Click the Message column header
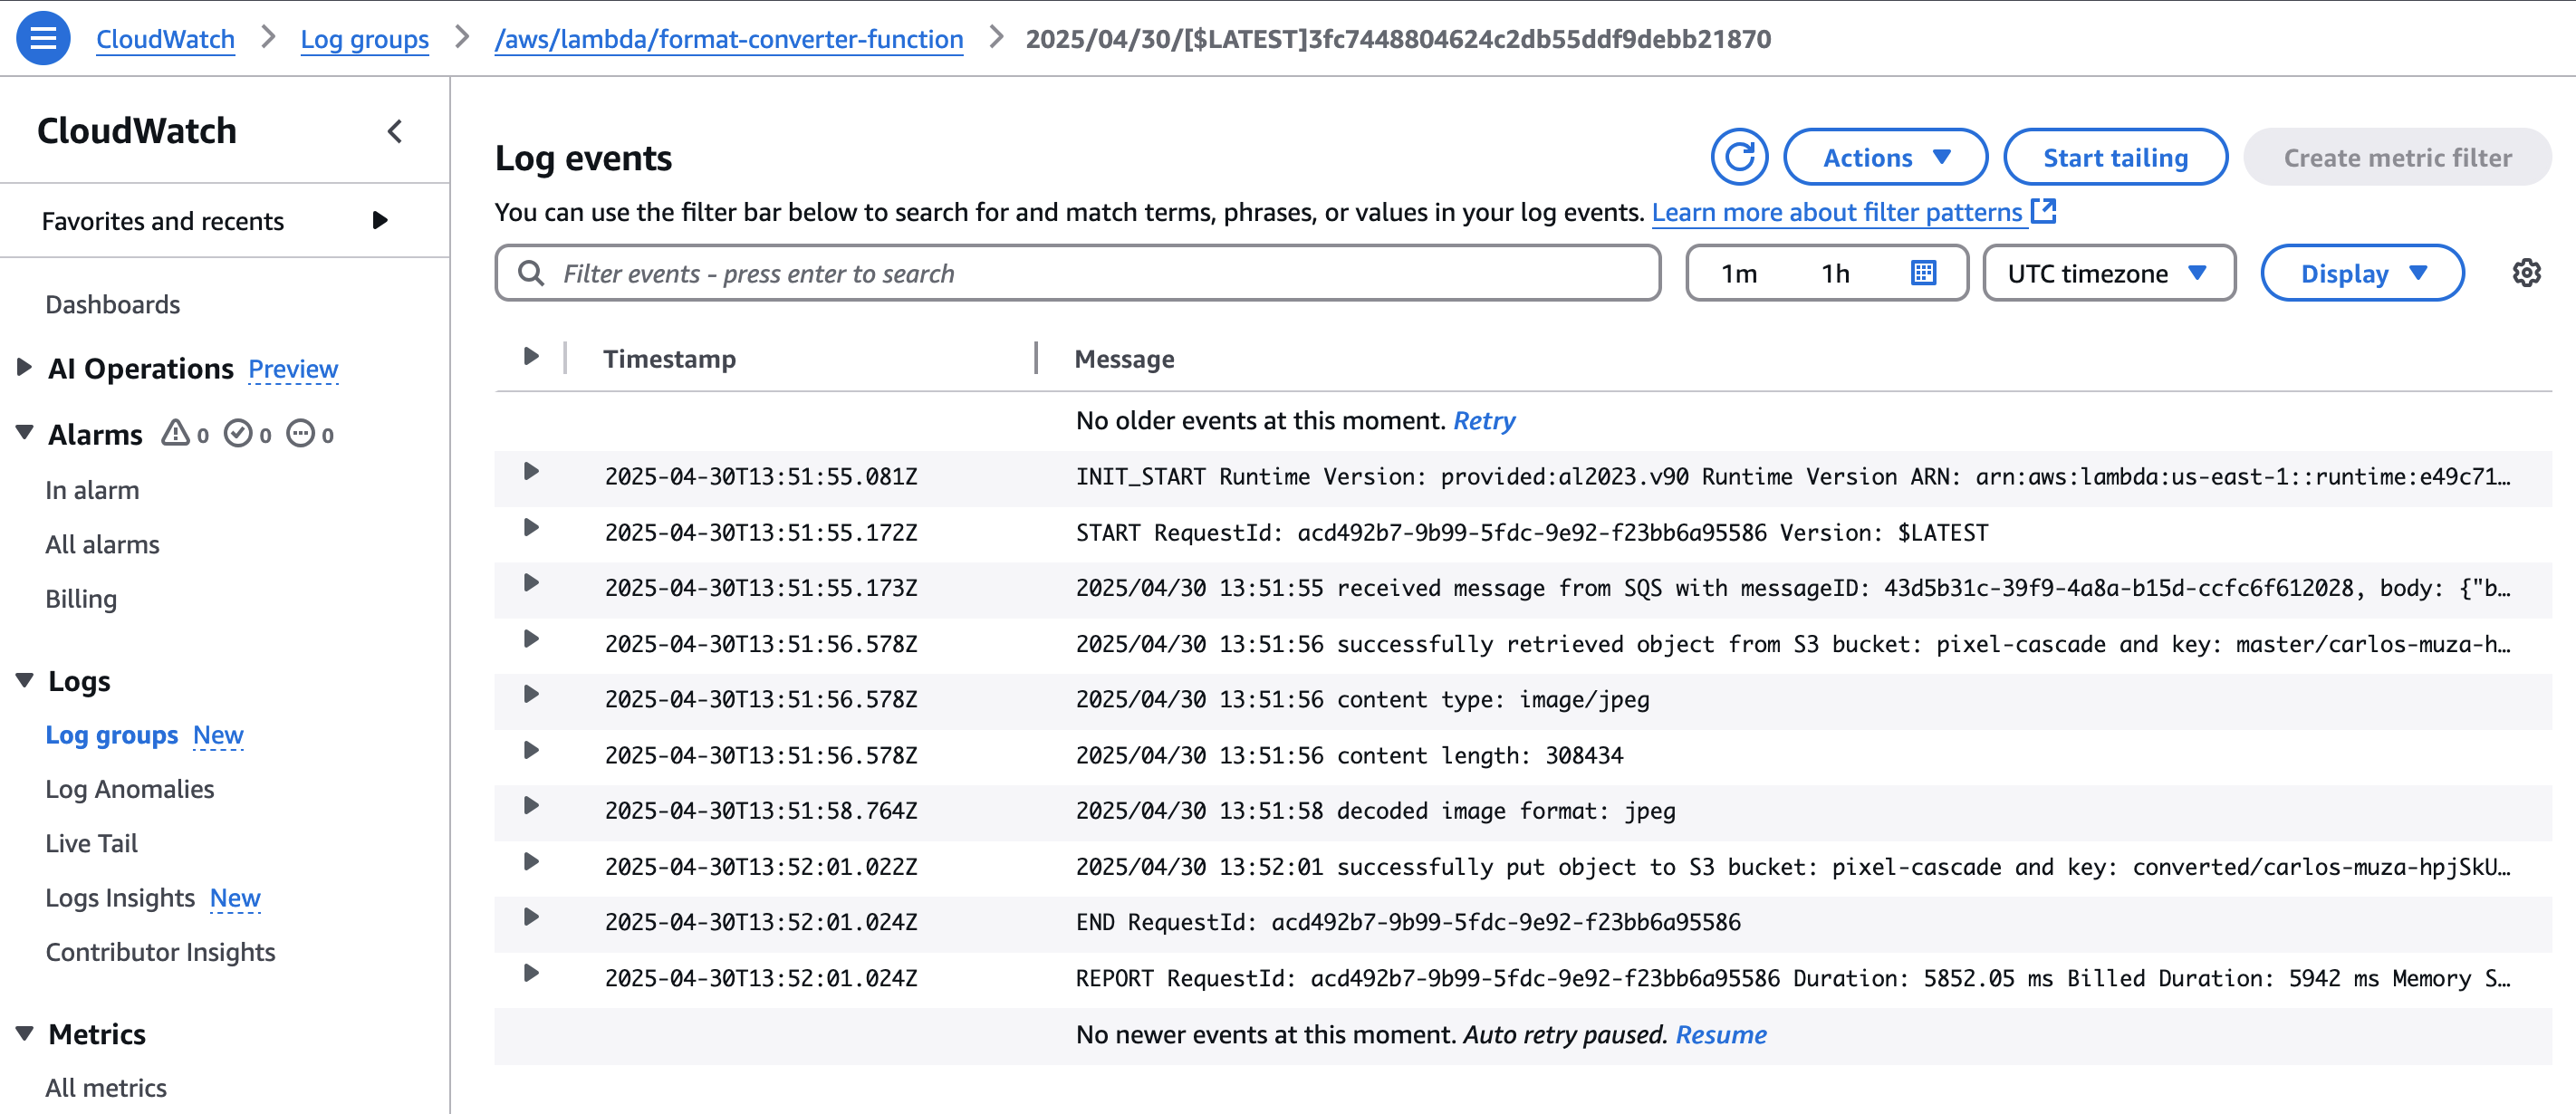This screenshot has height=1114, width=2576. coord(1124,358)
